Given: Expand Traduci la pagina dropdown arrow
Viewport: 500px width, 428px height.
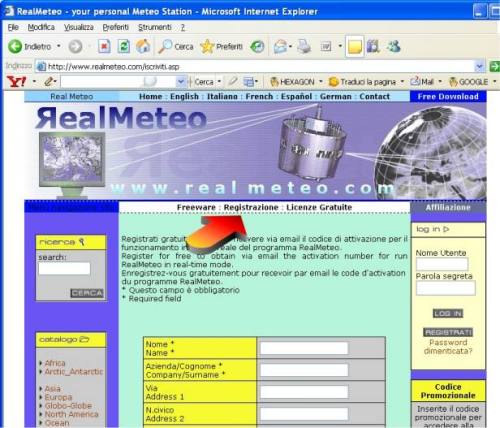Looking at the screenshot, I should click(402, 82).
